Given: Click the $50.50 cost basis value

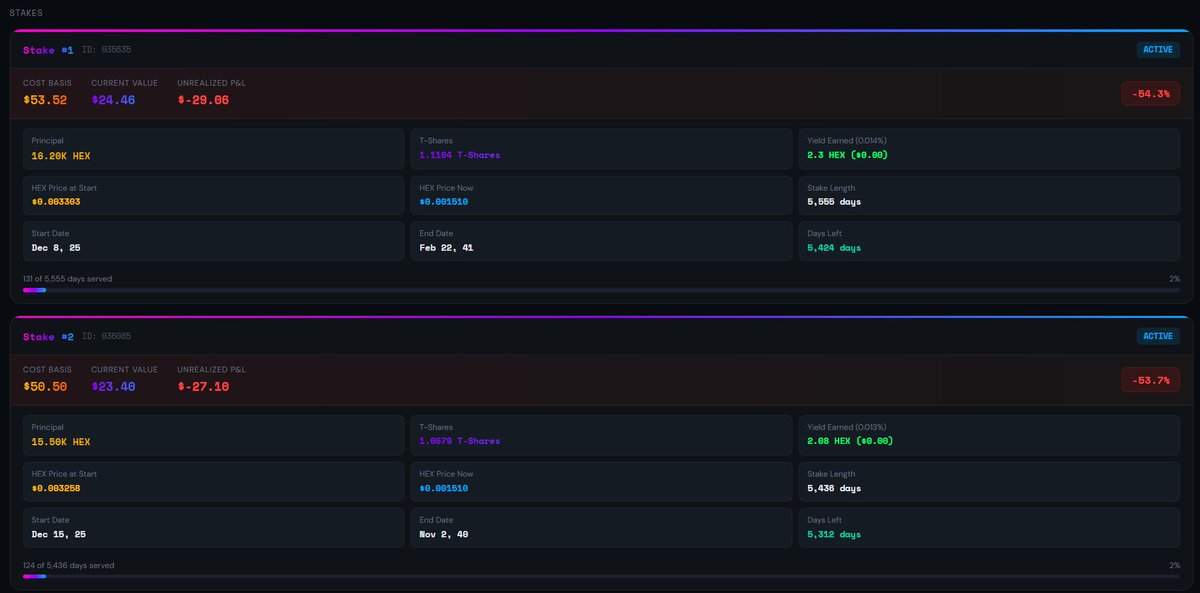Looking at the screenshot, I should coord(45,386).
